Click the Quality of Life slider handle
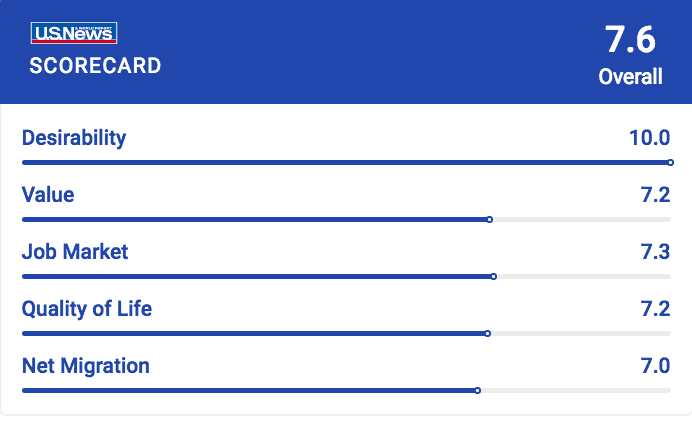 488,334
